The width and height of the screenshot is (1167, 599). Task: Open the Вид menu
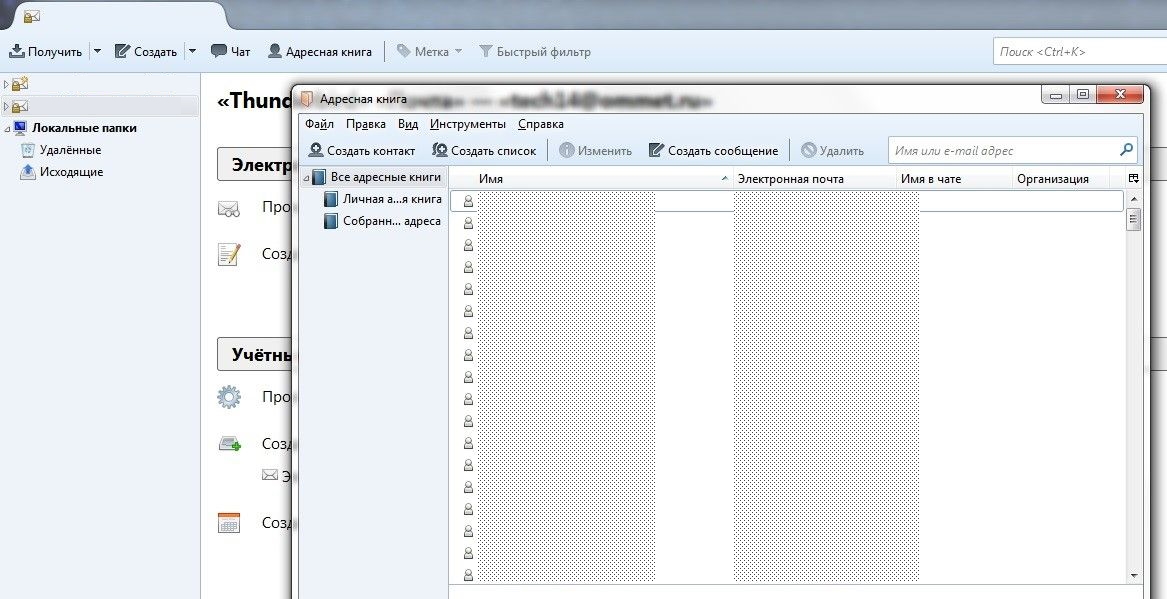click(x=408, y=124)
